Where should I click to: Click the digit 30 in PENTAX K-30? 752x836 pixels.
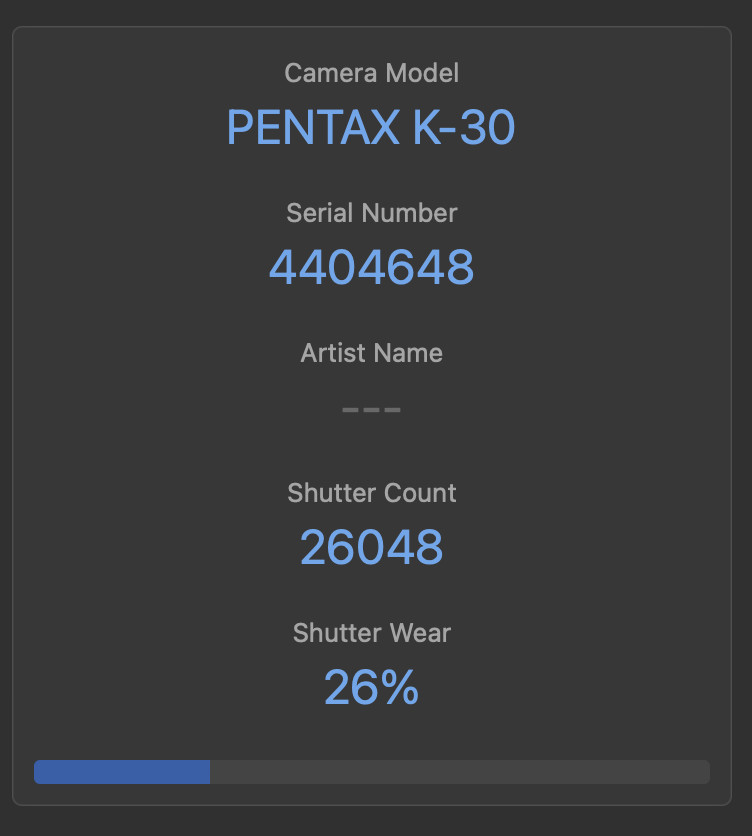pos(487,127)
